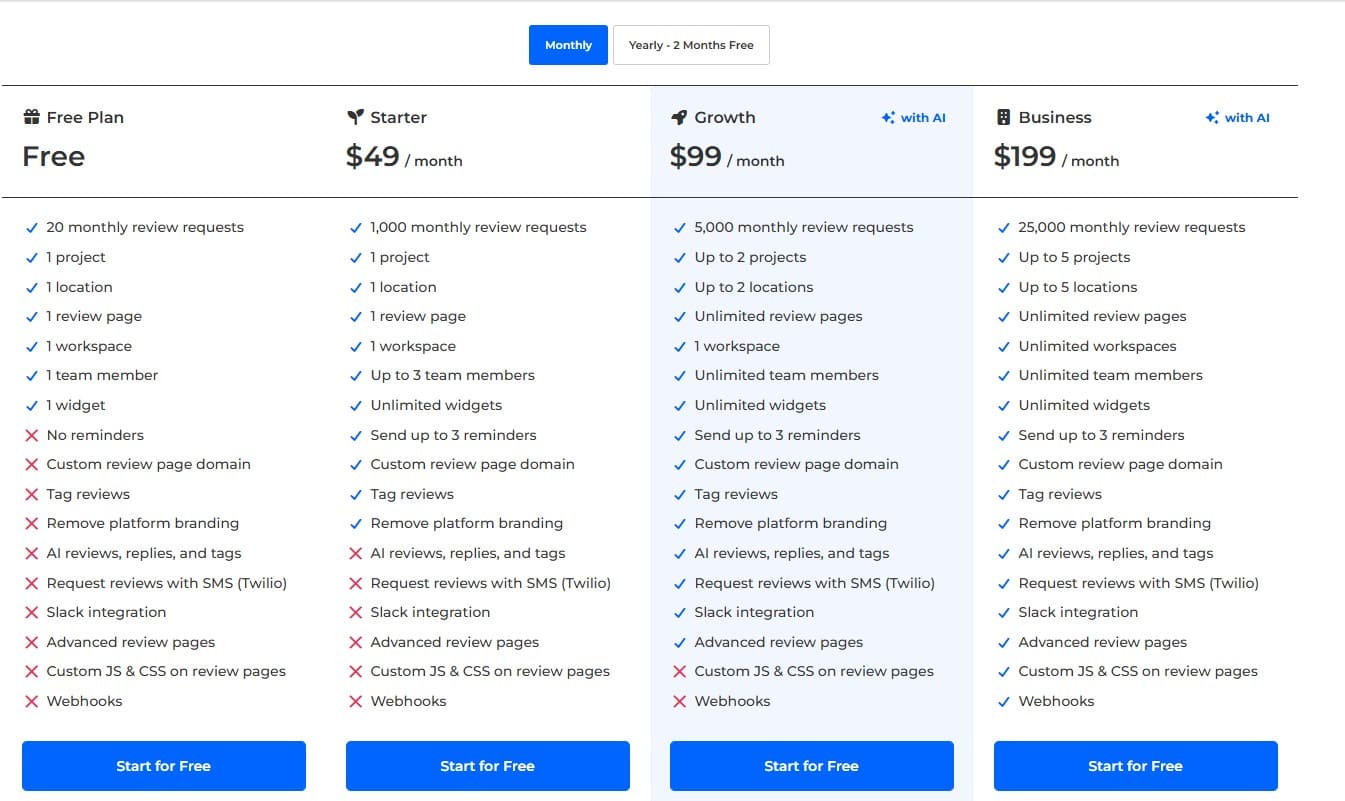Click the rocket icon beside Growth
This screenshot has width=1345, height=801.
pos(679,117)
